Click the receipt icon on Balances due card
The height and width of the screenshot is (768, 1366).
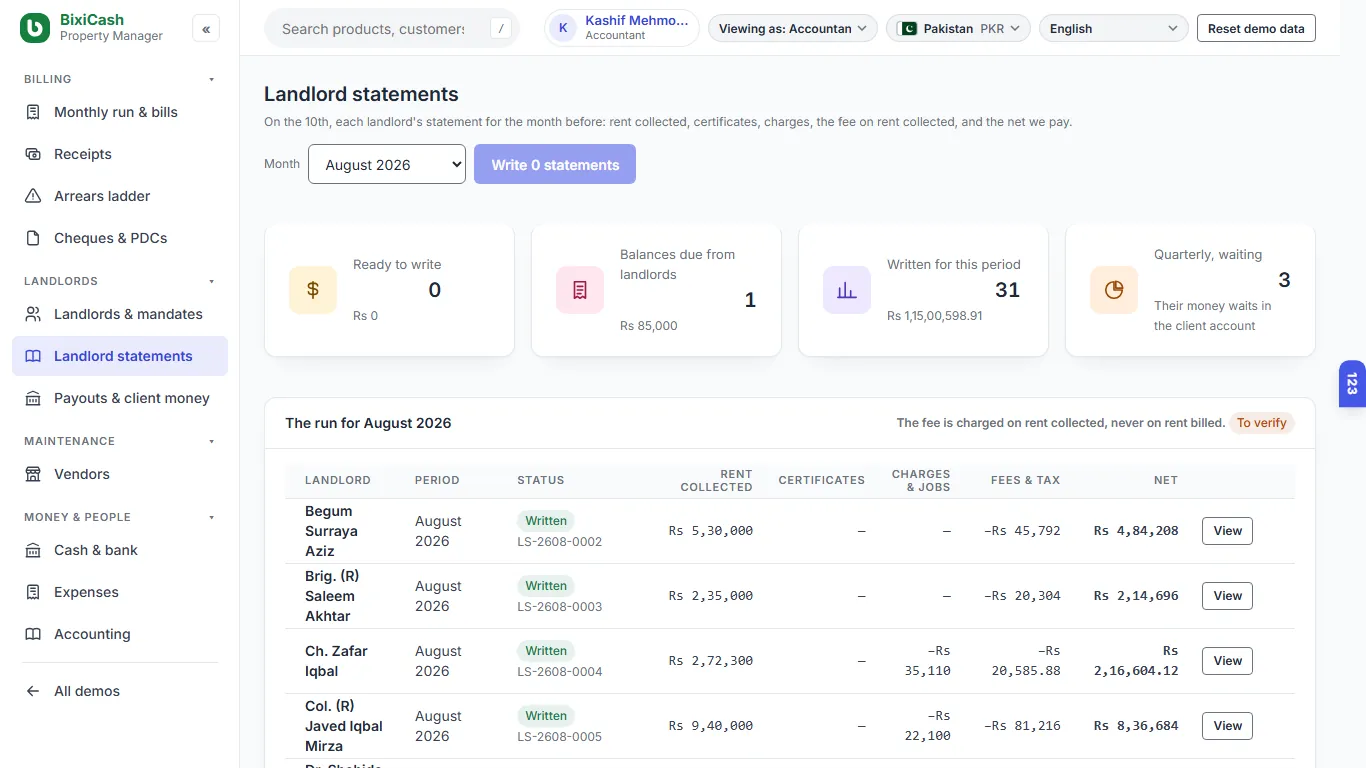(x=580, y=290)
